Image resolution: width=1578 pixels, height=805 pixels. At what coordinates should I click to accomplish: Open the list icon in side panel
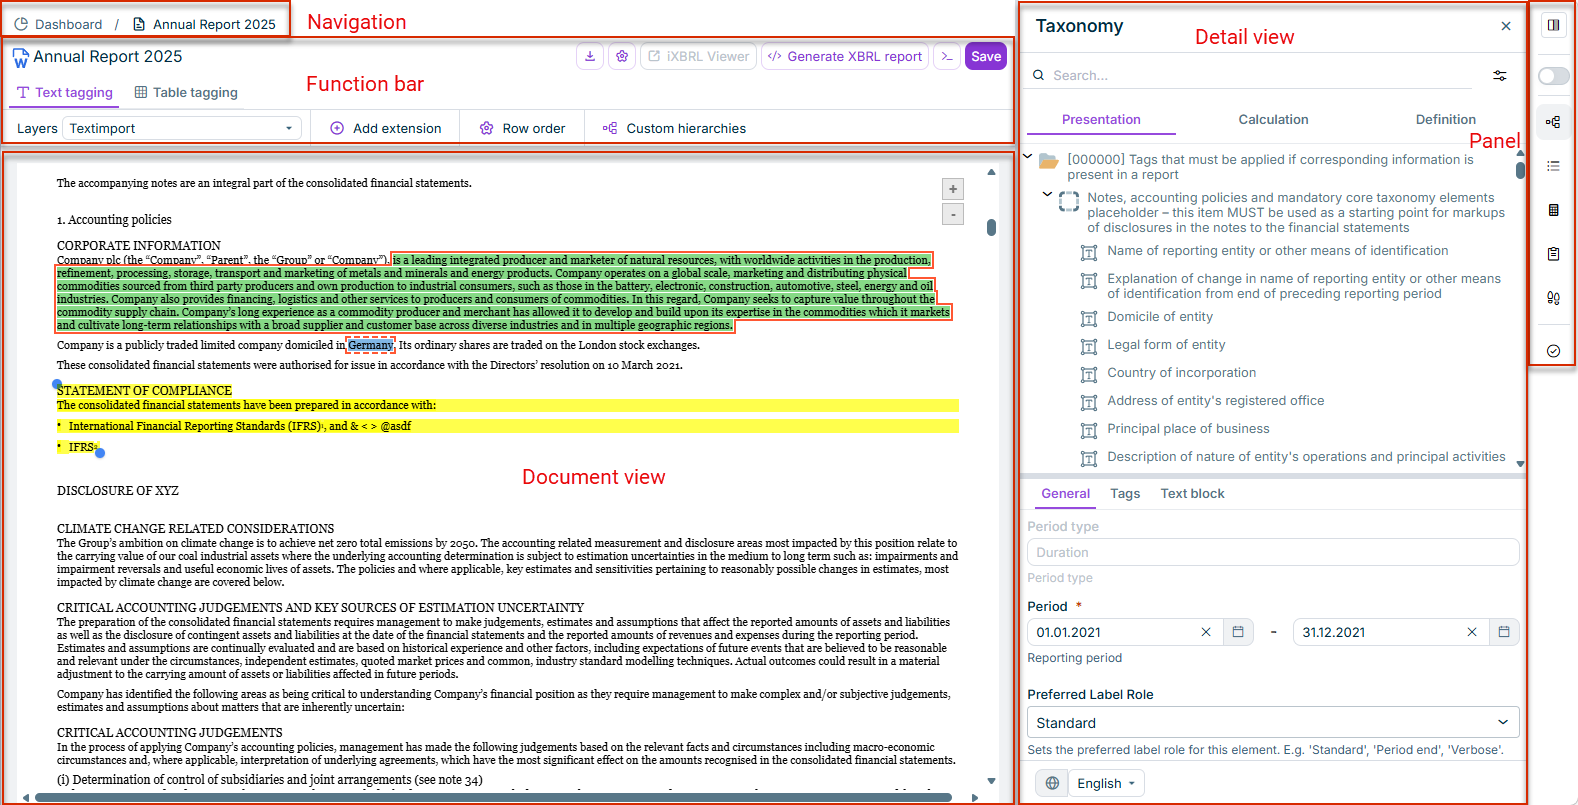coord(1553,166)
